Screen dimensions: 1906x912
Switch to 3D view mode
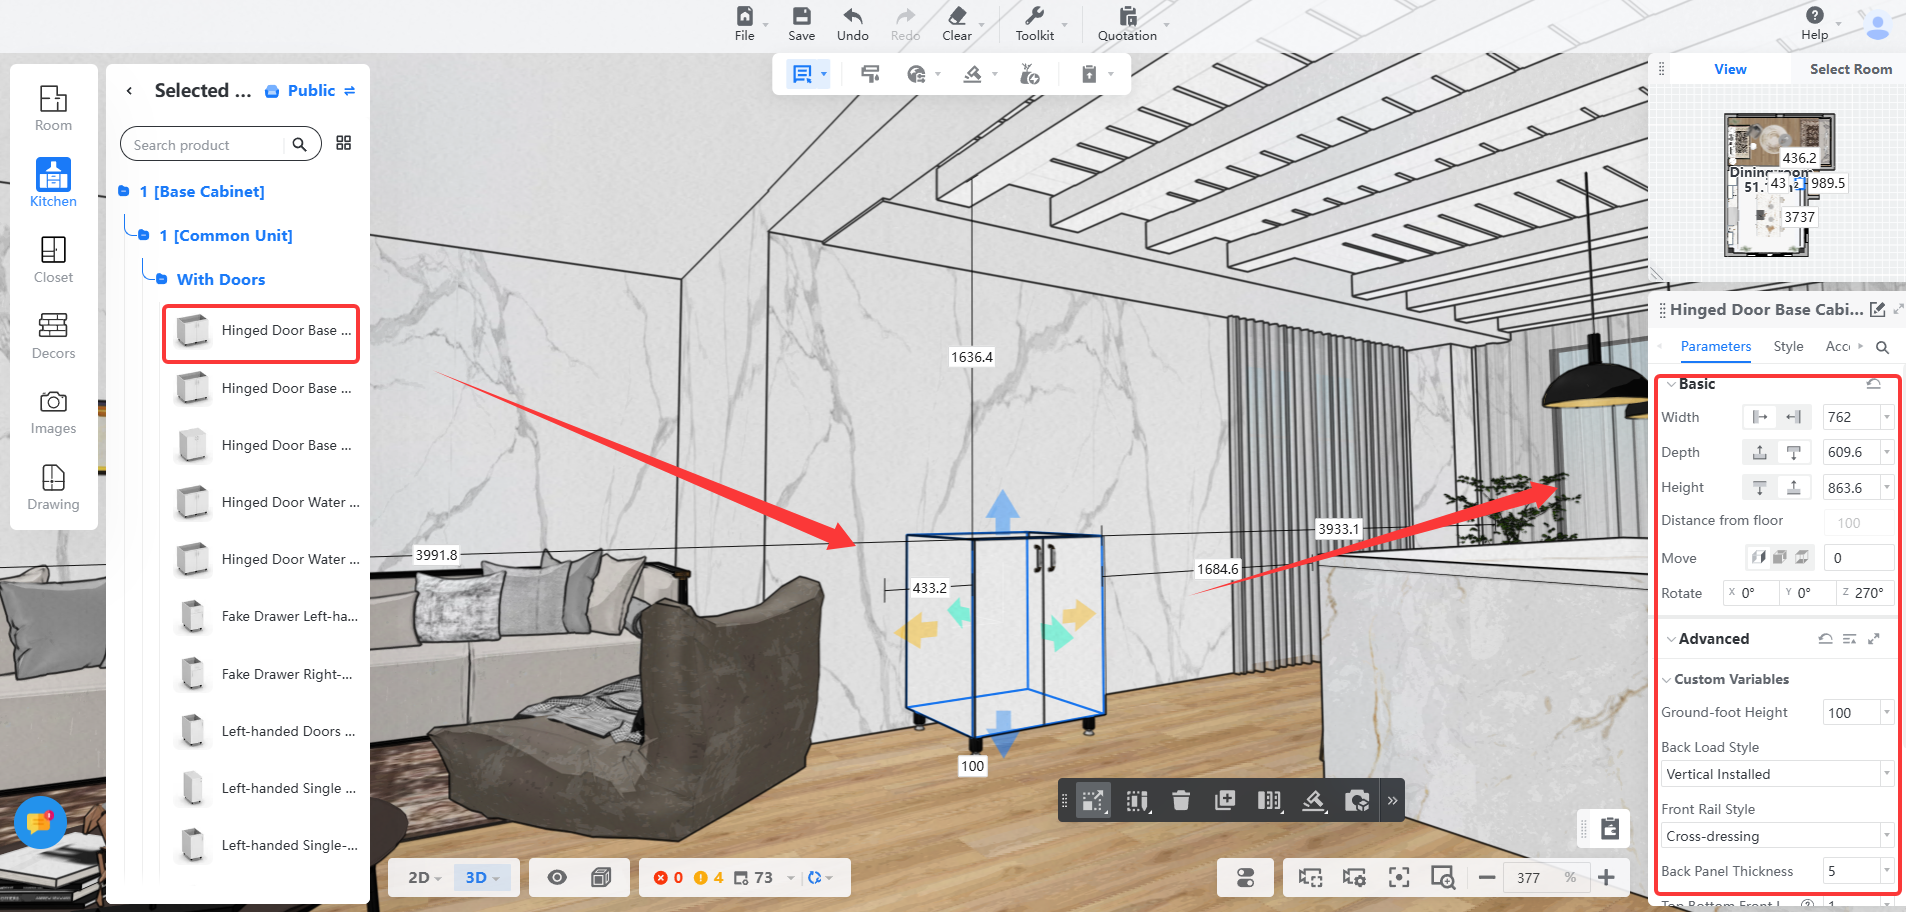481,877
